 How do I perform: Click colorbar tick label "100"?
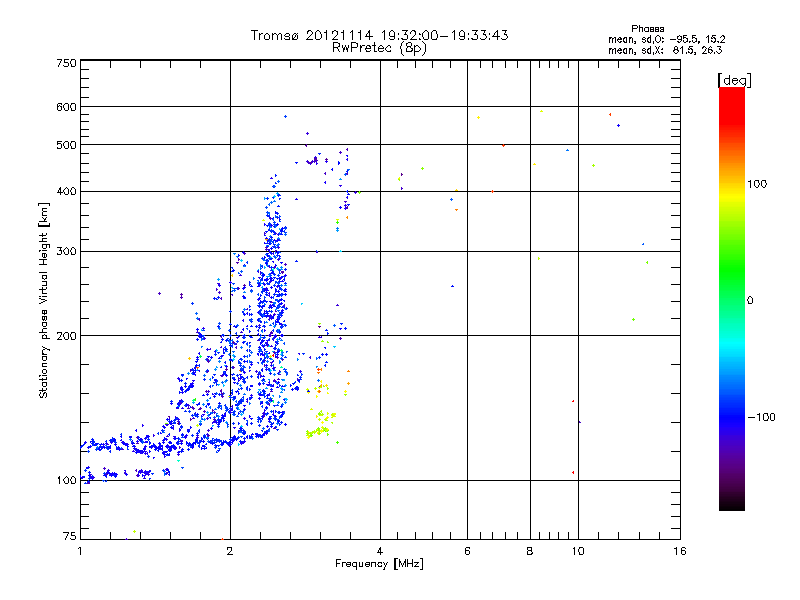point(757,184)
